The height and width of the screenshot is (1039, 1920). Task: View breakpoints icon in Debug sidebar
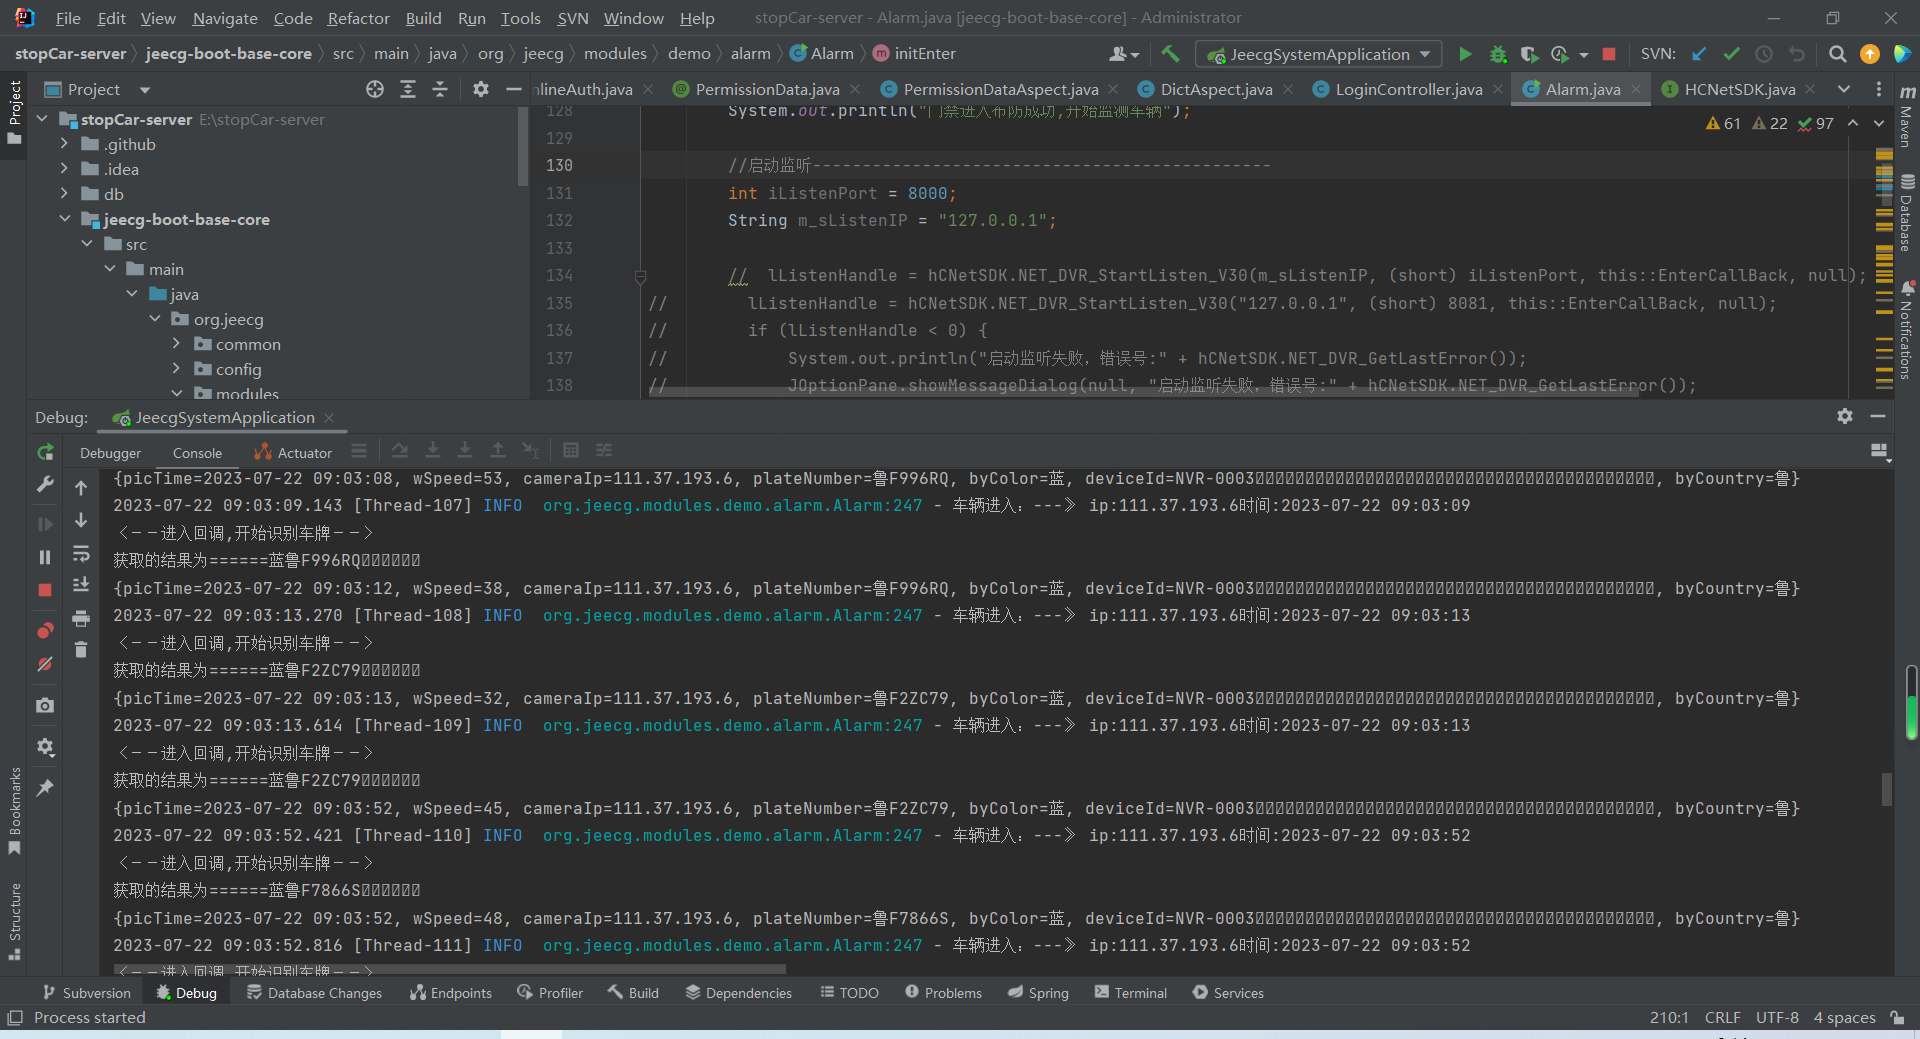[45, 631]
